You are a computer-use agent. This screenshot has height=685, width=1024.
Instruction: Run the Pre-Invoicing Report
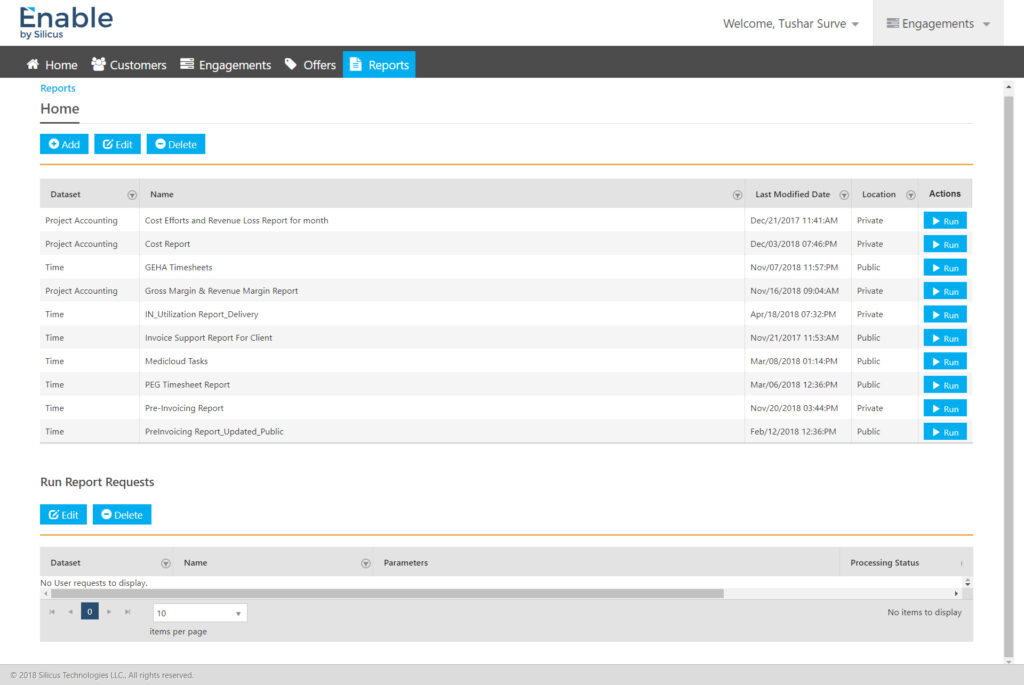pos(945,409)
